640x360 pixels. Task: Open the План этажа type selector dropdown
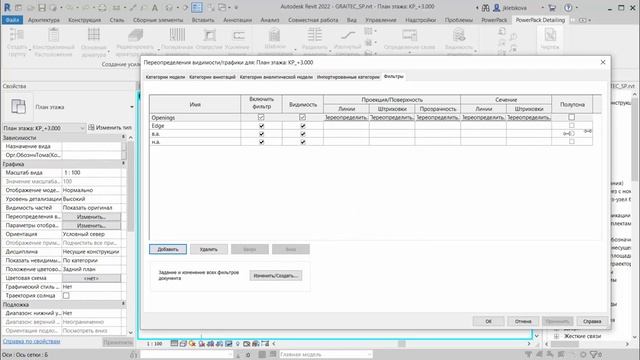[131, 107]
